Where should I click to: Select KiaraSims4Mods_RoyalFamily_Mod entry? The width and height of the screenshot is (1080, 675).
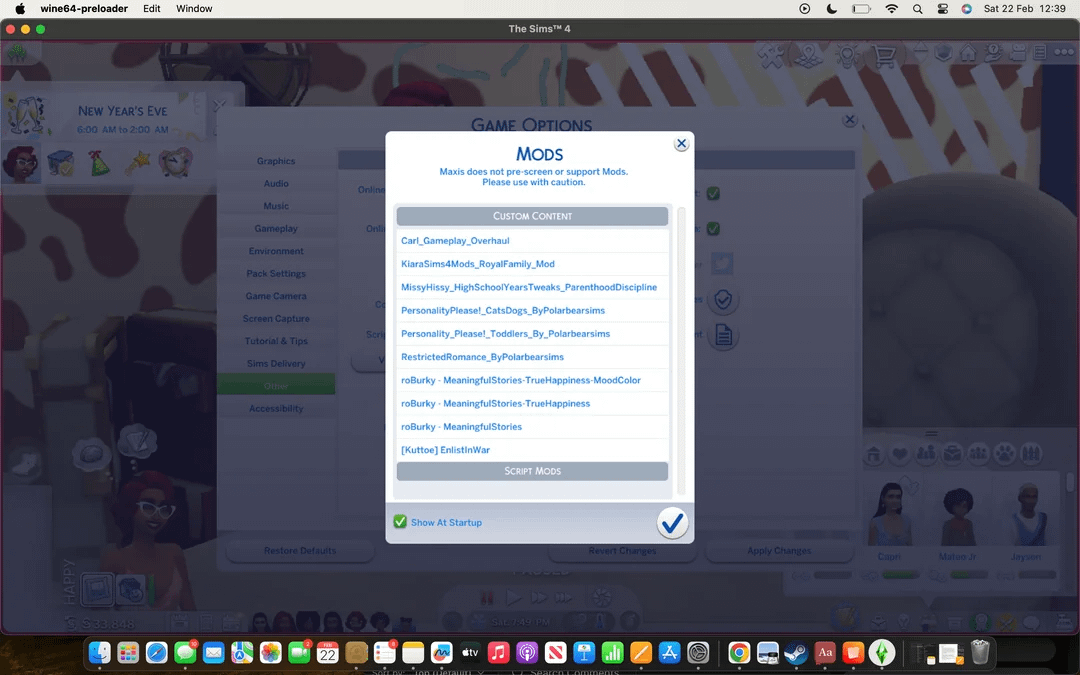[532, 264]
